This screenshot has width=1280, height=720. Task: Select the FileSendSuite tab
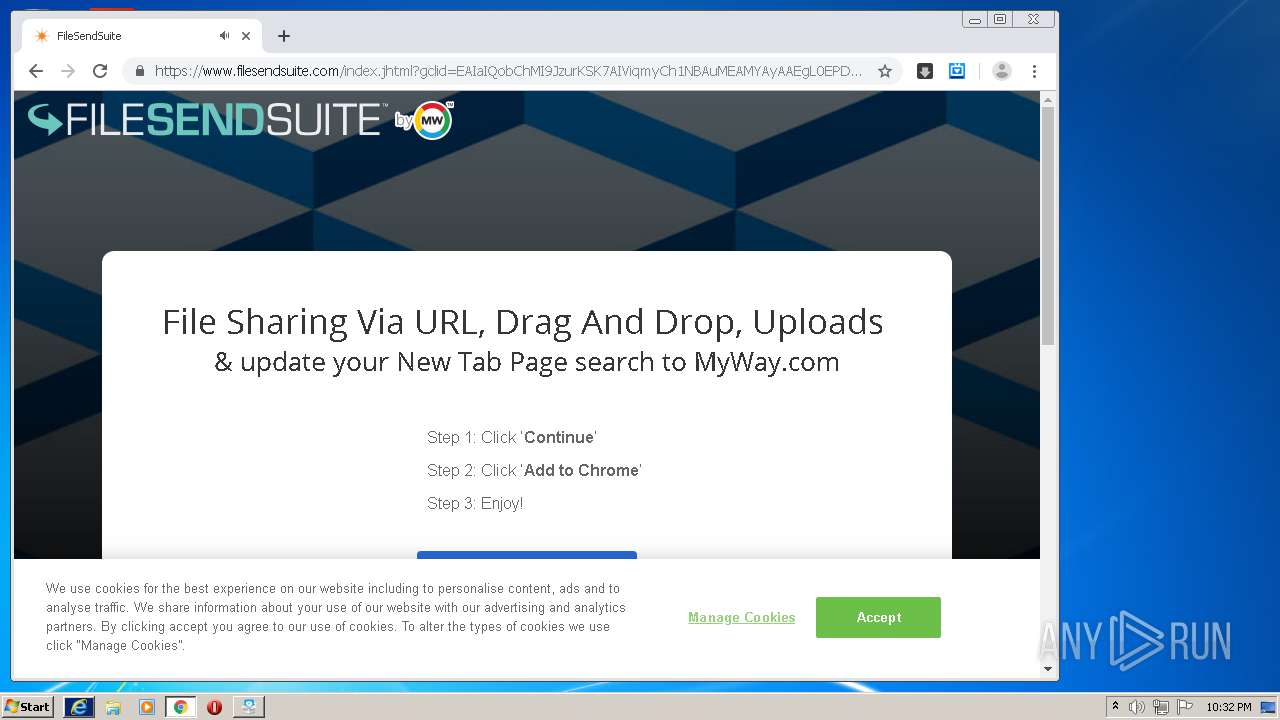pyautogui.click(x=142, y=36)
